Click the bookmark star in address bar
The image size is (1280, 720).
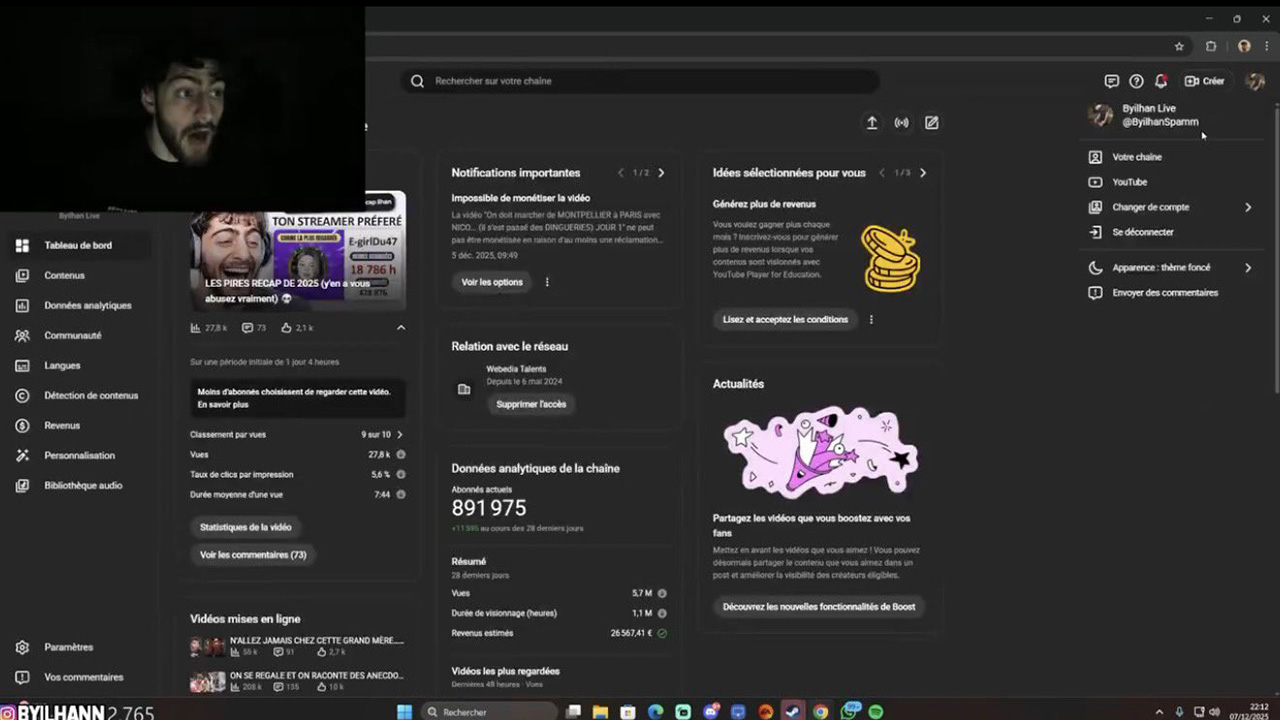pos(1179,46)
